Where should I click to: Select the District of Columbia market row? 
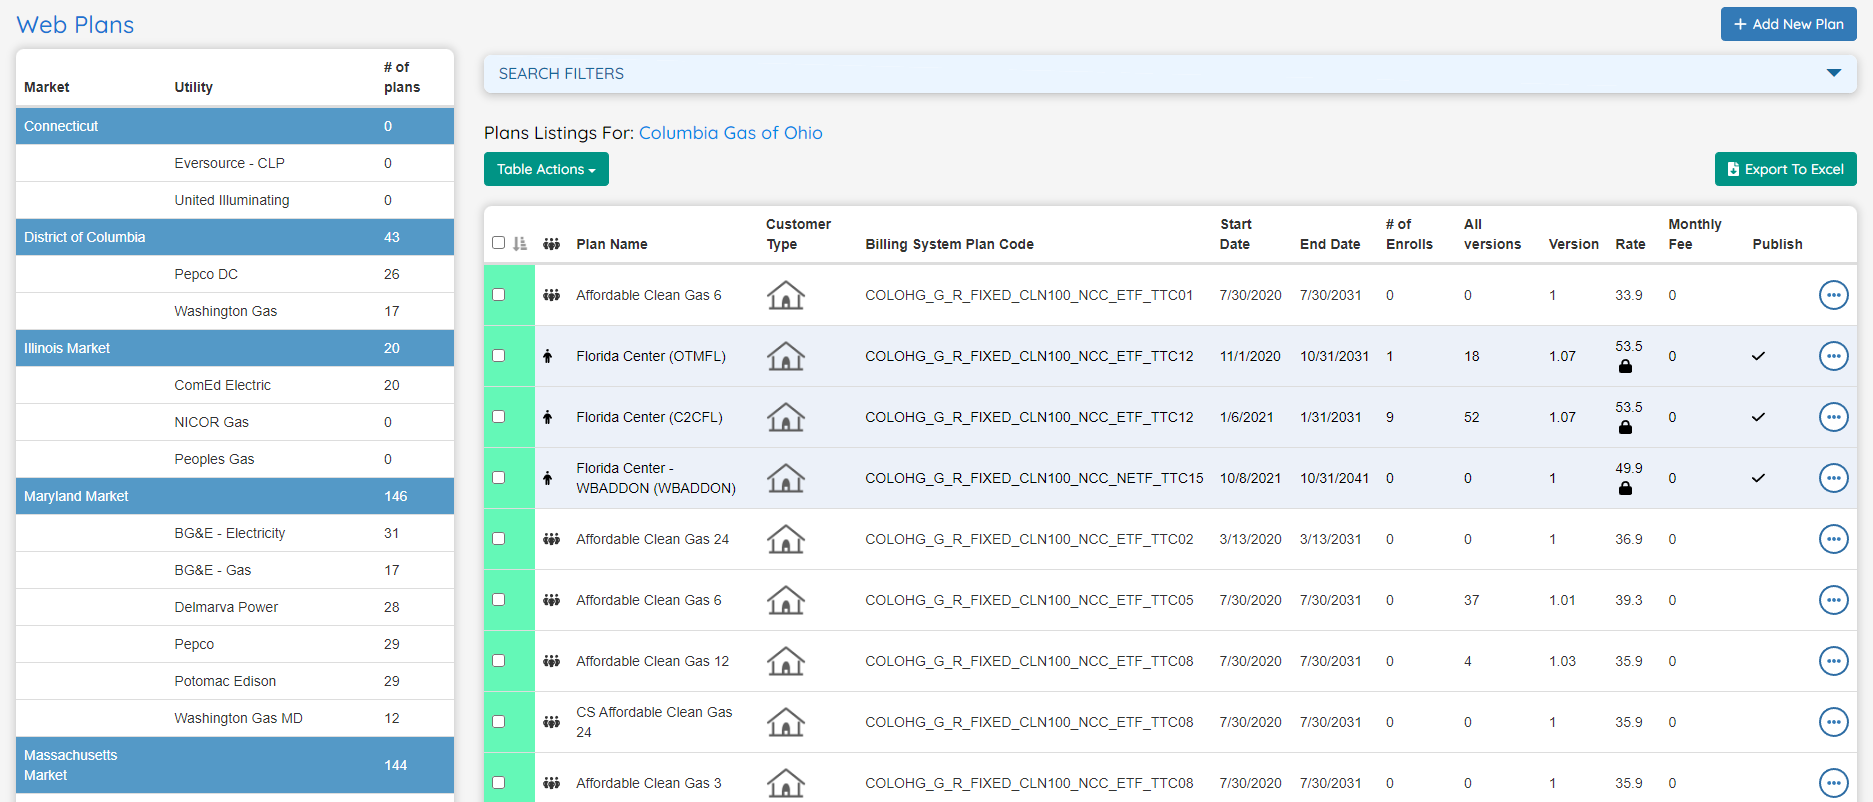tap(235, 237)
